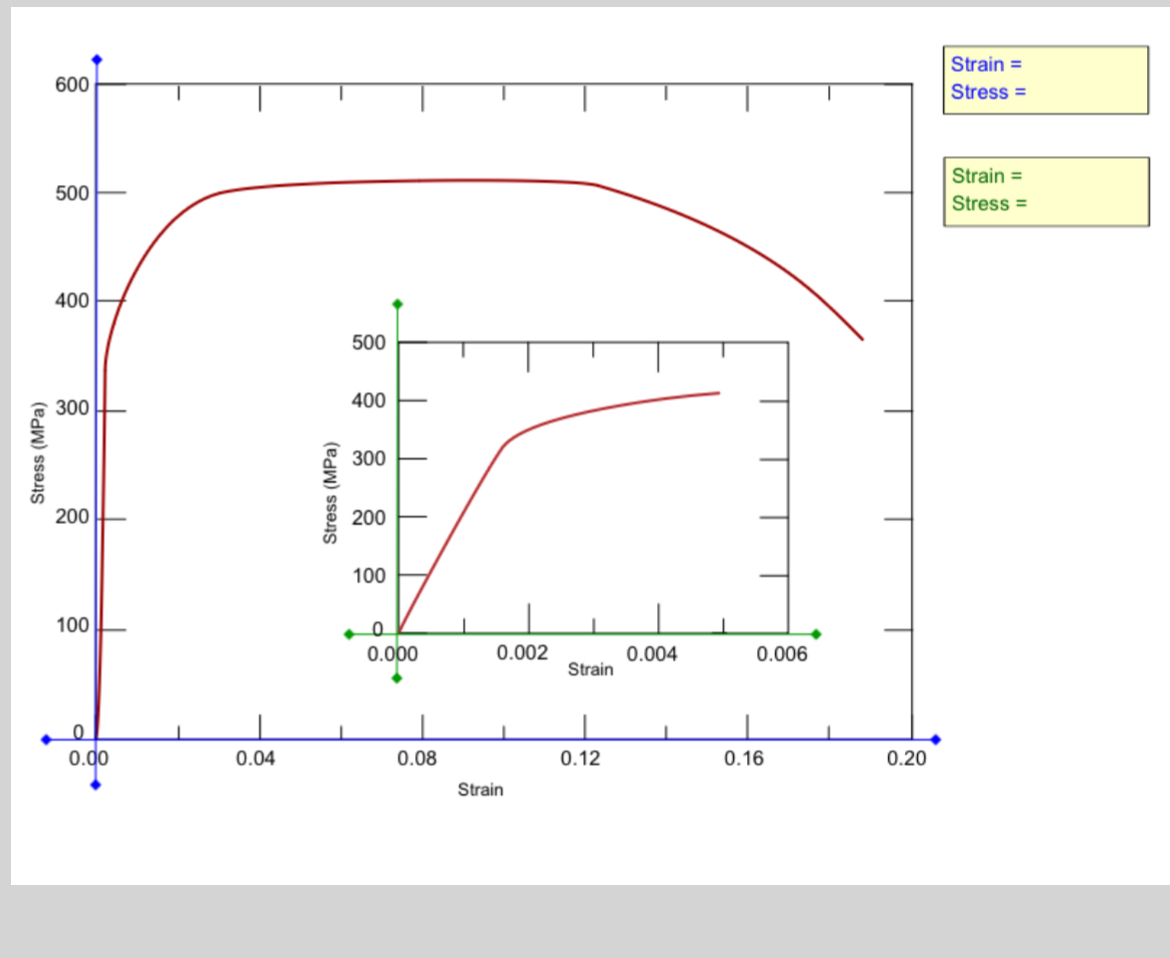The image size is (1170, 958).
Task: Select the green diamond right of the inset axis
Action: (816, 633)
